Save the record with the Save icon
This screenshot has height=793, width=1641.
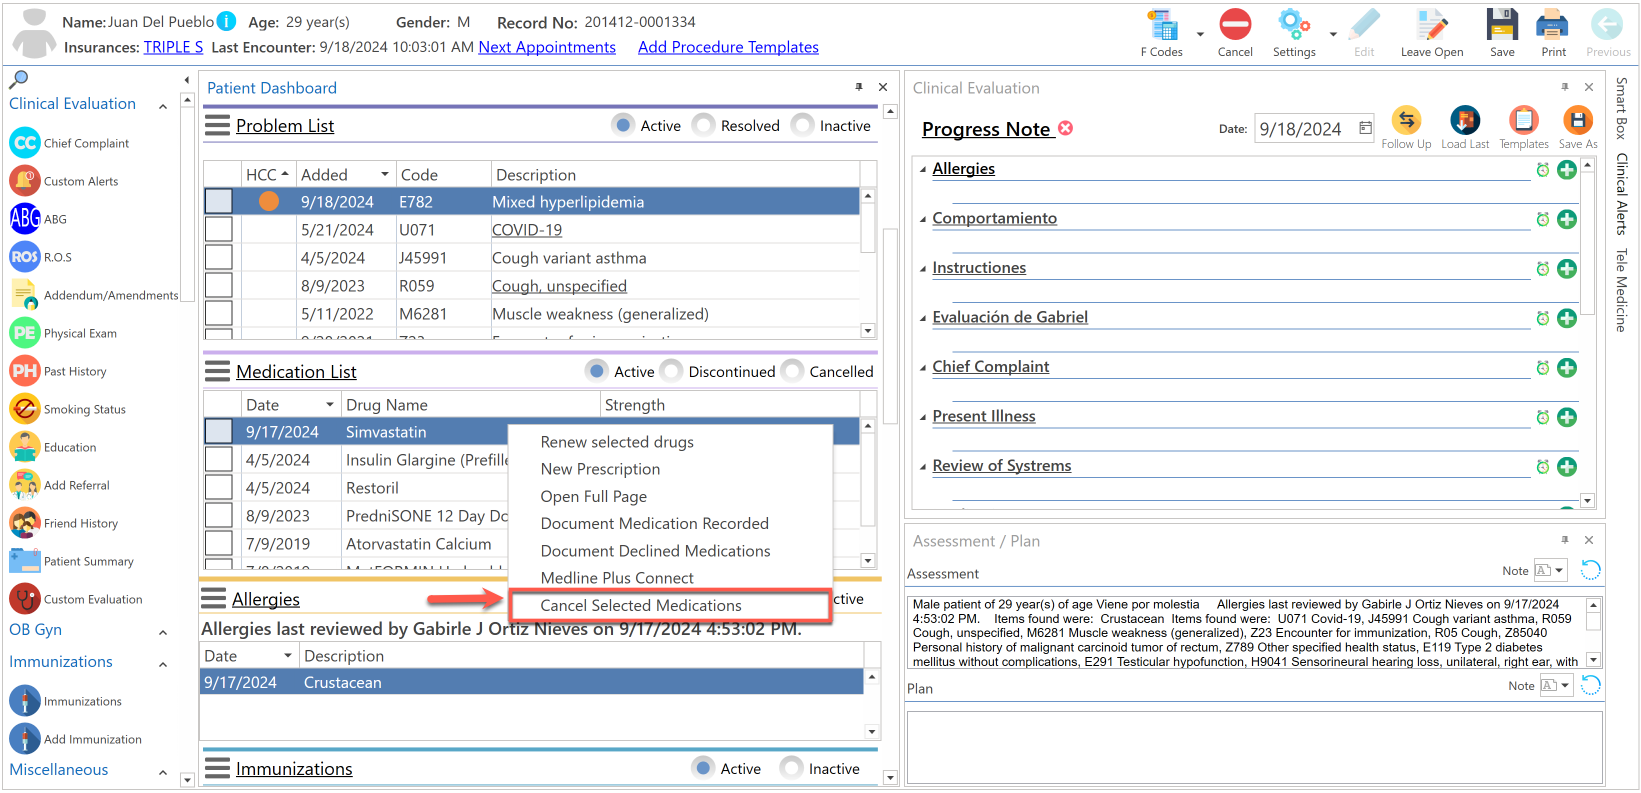(1502, 25)
